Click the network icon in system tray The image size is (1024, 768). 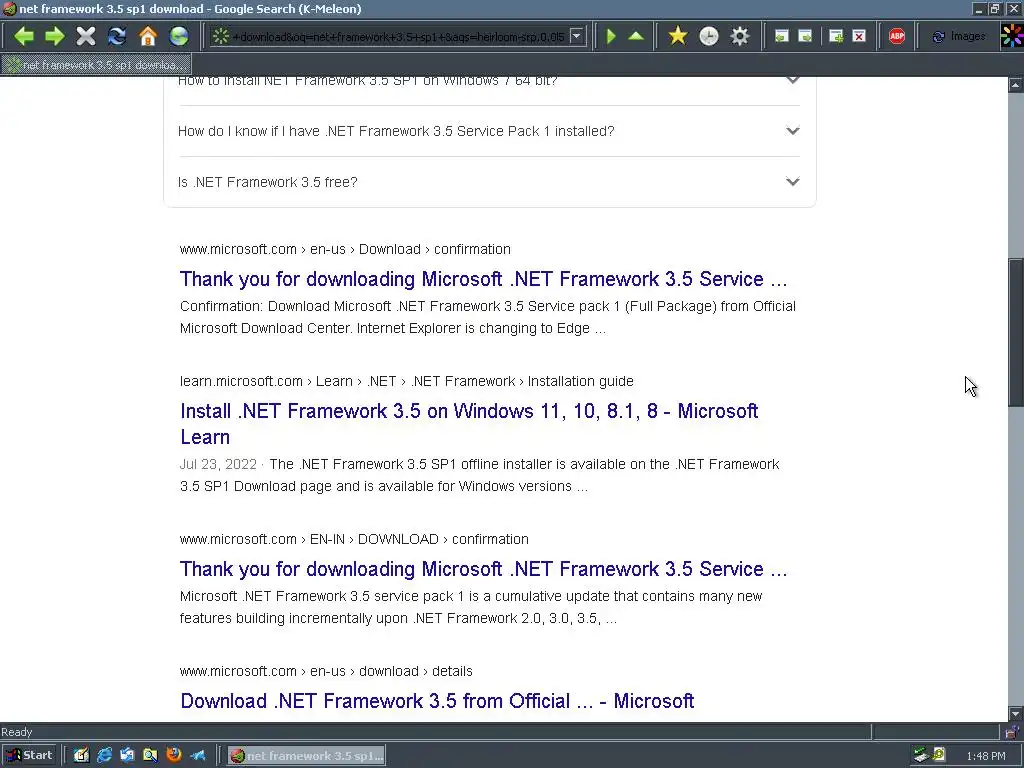coord(921,756)
